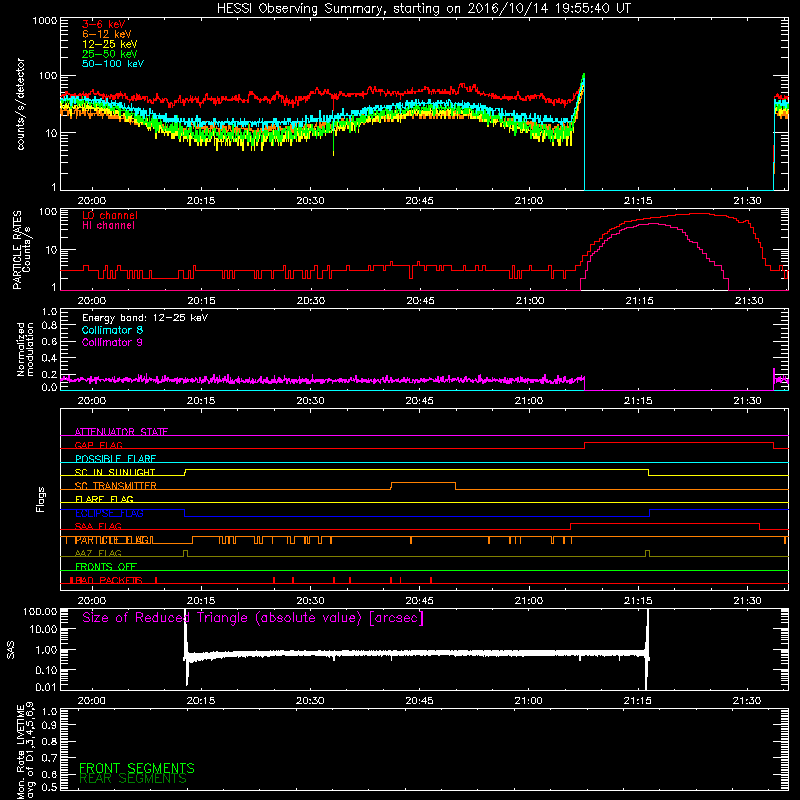Click the 20:45 tick under the modulation plot
This screenshot has height=800, width=800.
pos(419,401)
